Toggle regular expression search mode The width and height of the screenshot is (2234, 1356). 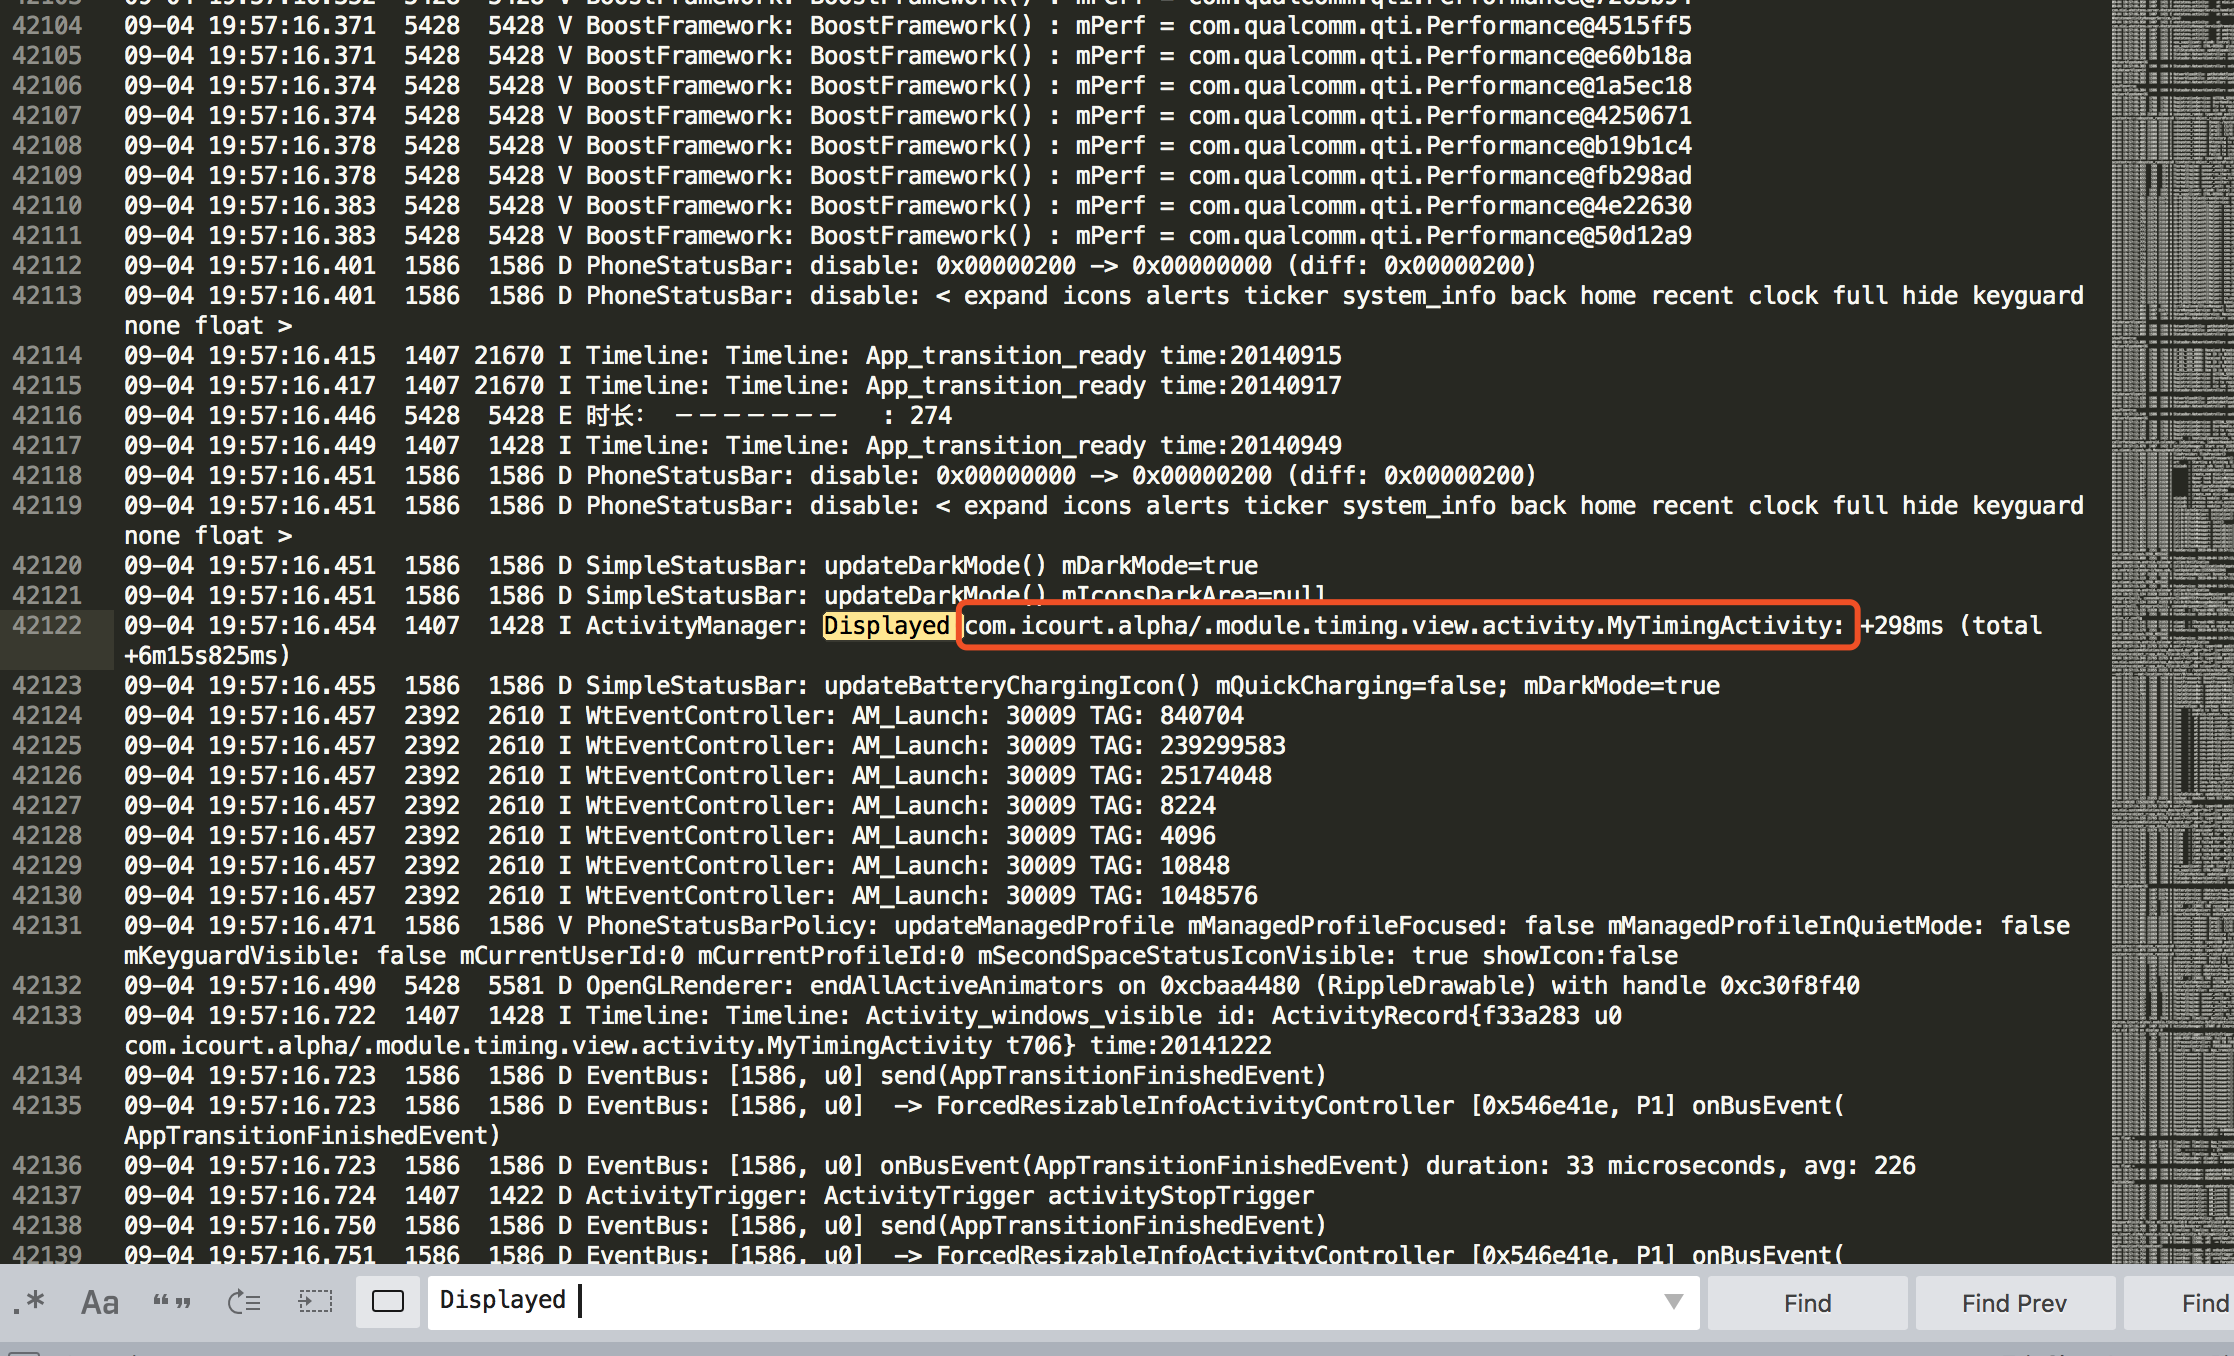coord(30,1302)
